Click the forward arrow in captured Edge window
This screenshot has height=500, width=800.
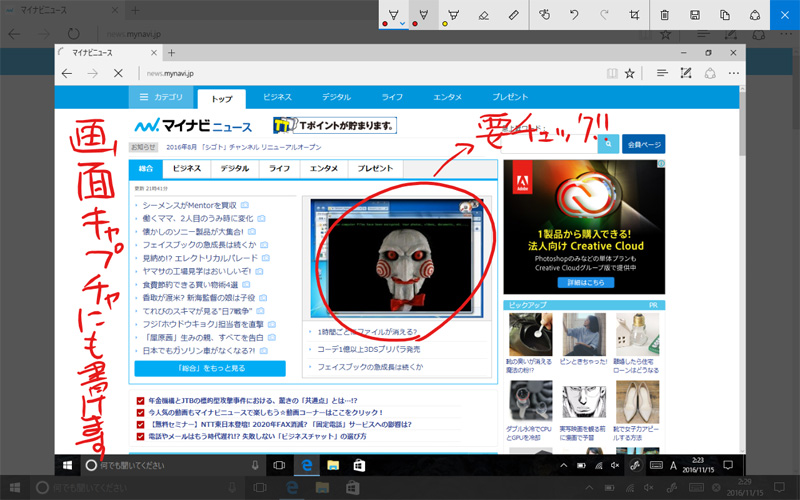pyautogui.click(x=92, y=73)
